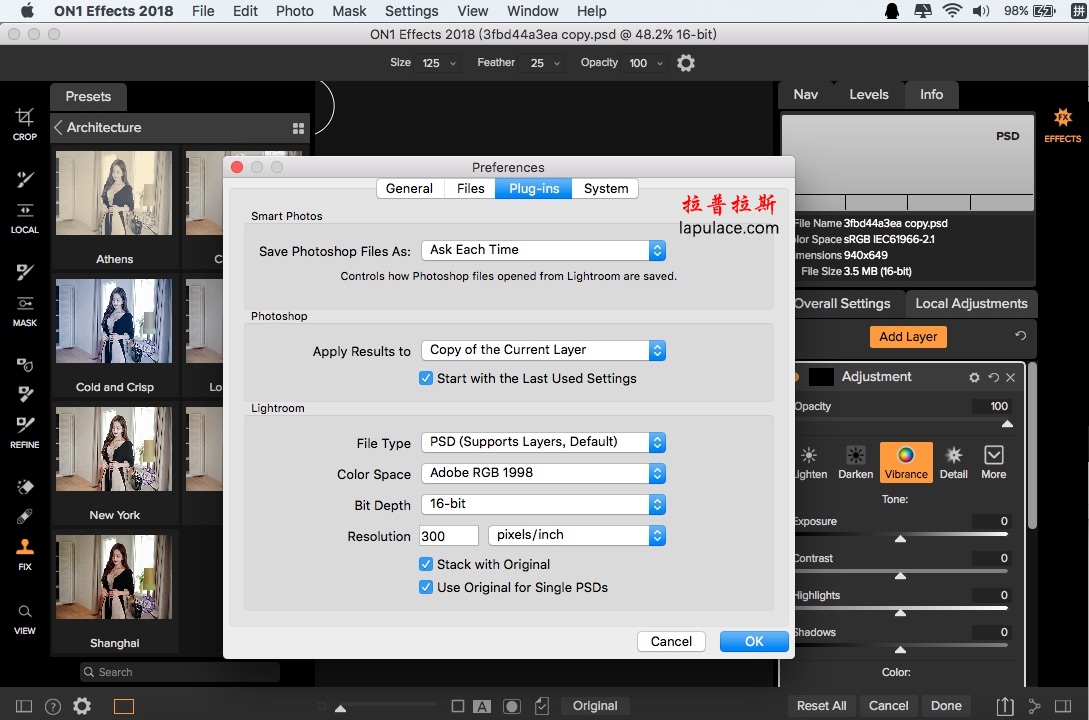This screenshot has height=720, width=1089.
Task: Select the Refine brush tool
Action: pyautogui.click(x=24, y=424)
